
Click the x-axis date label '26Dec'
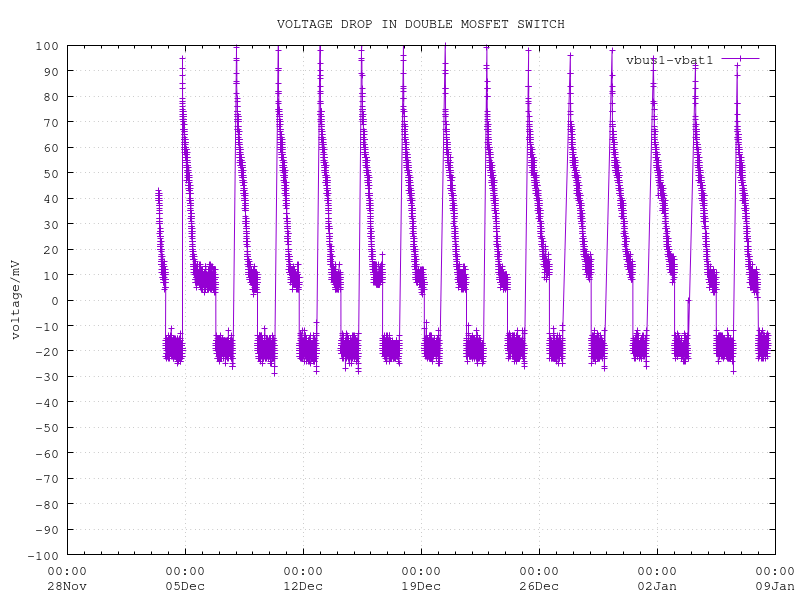[x=539, y=586]
